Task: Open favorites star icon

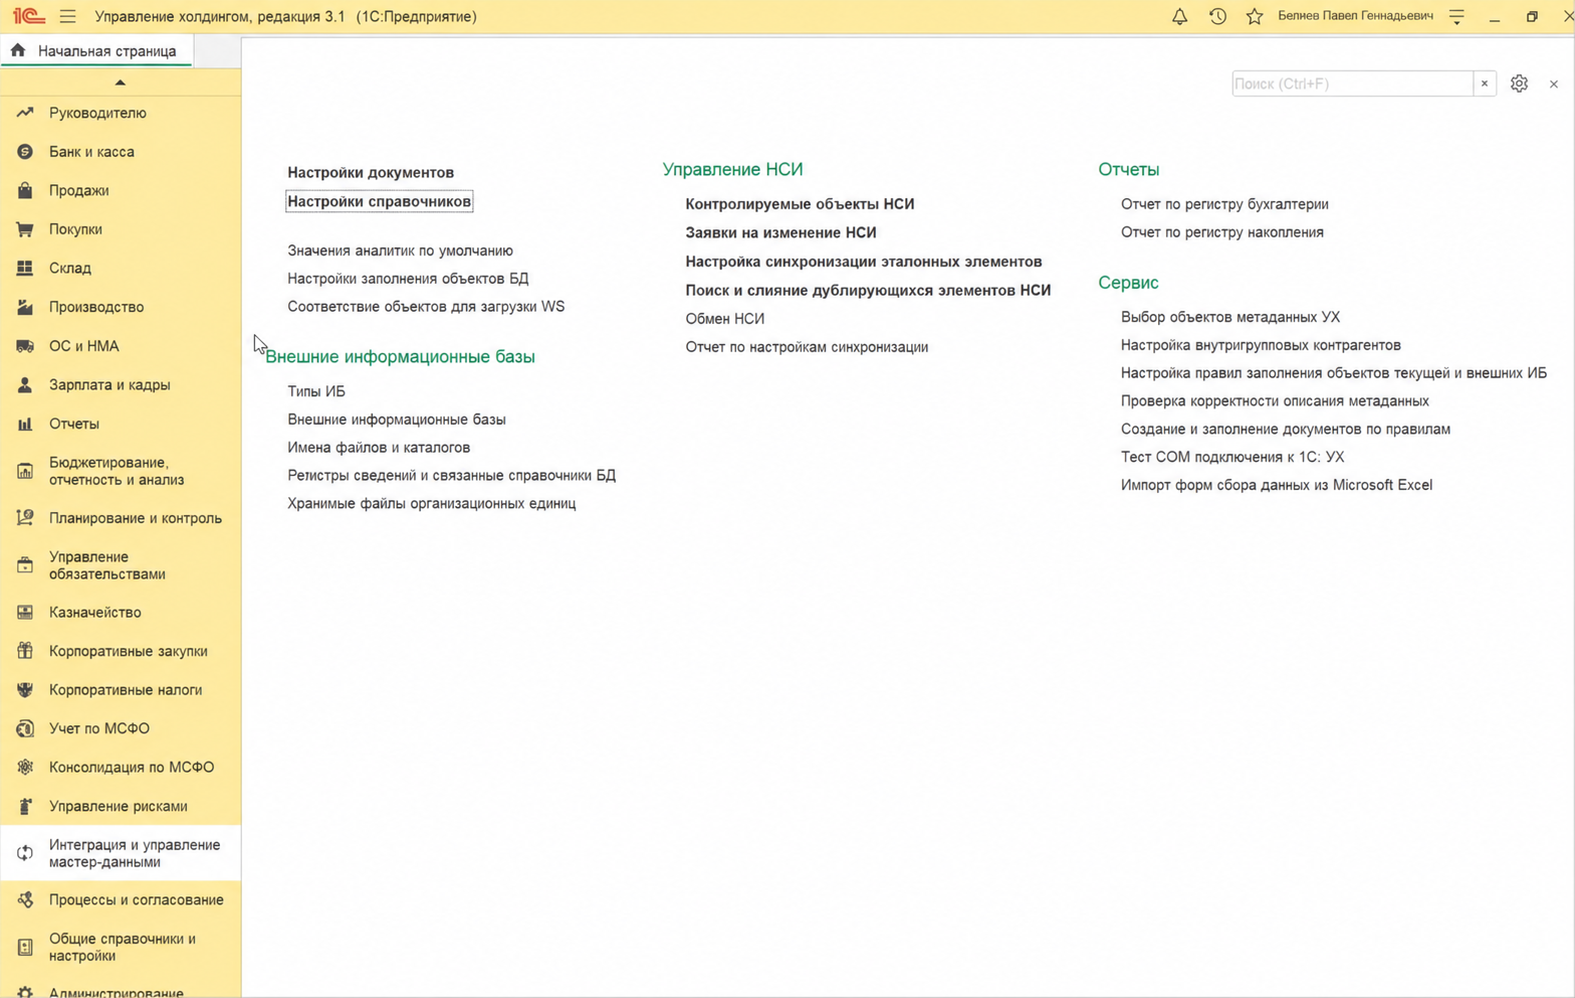Action: click(x=1254, y=16)
